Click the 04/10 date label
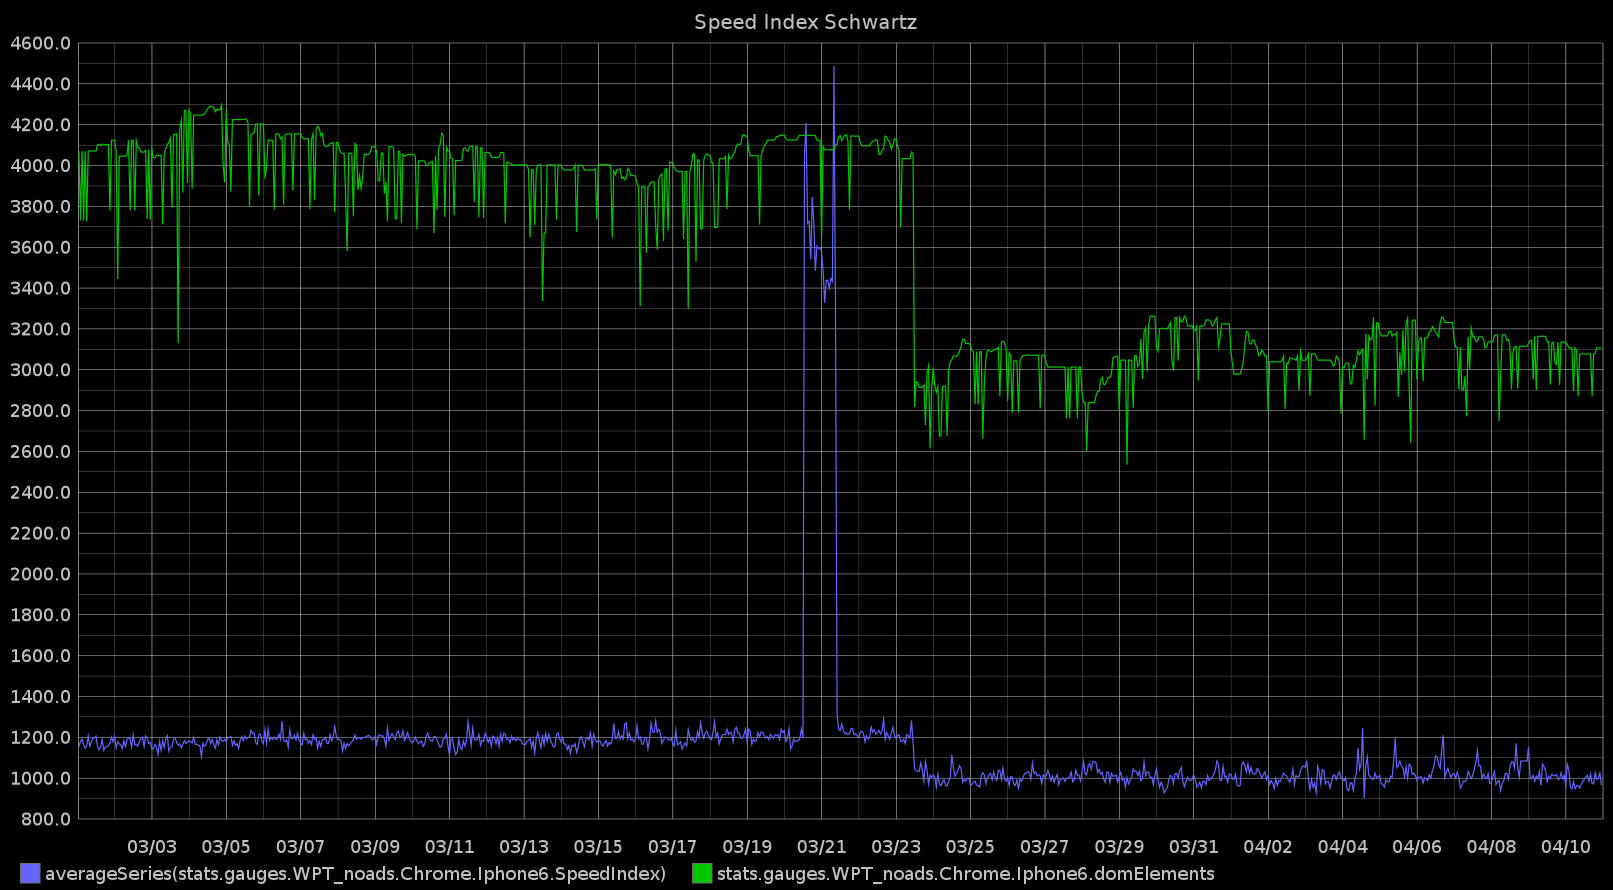The width and height of the screenshot is (1613, 890). [1566, 847]
